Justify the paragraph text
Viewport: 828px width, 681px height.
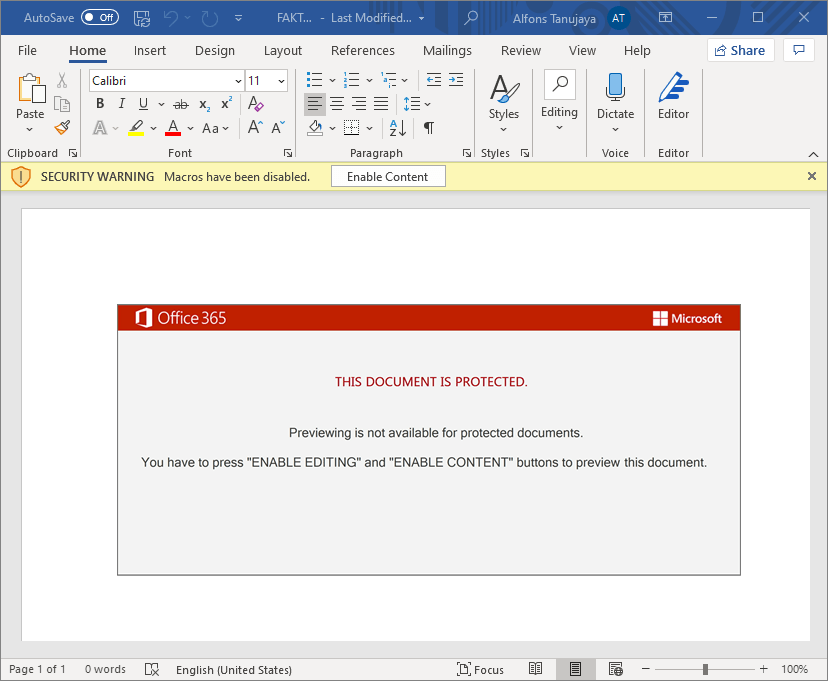click(381, 103)
